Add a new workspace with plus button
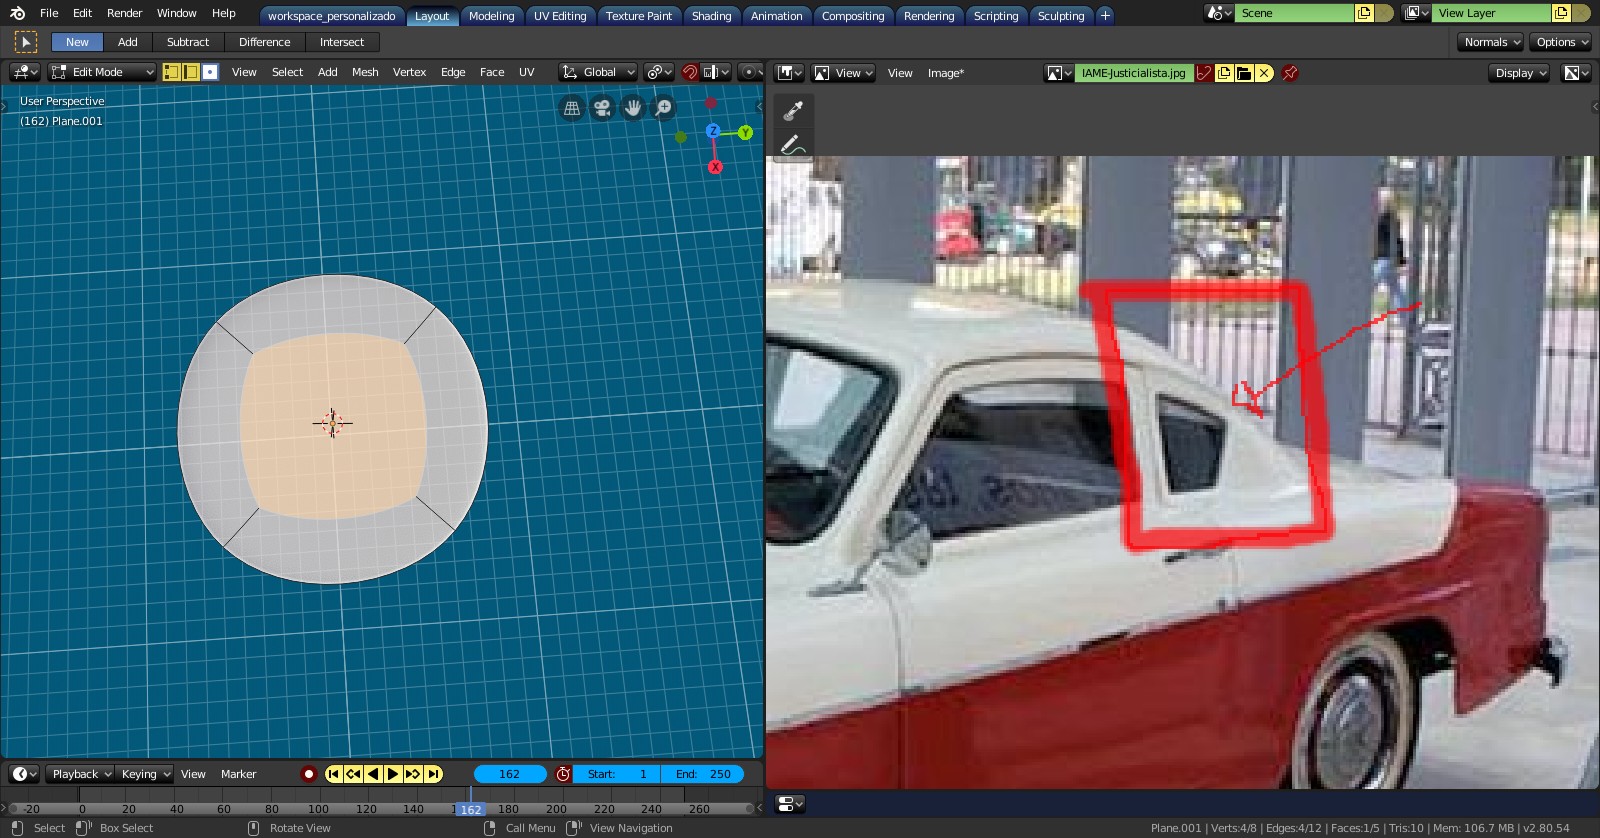The height and width of the screenshot is (838, 1600). (x=1105, y=15)
